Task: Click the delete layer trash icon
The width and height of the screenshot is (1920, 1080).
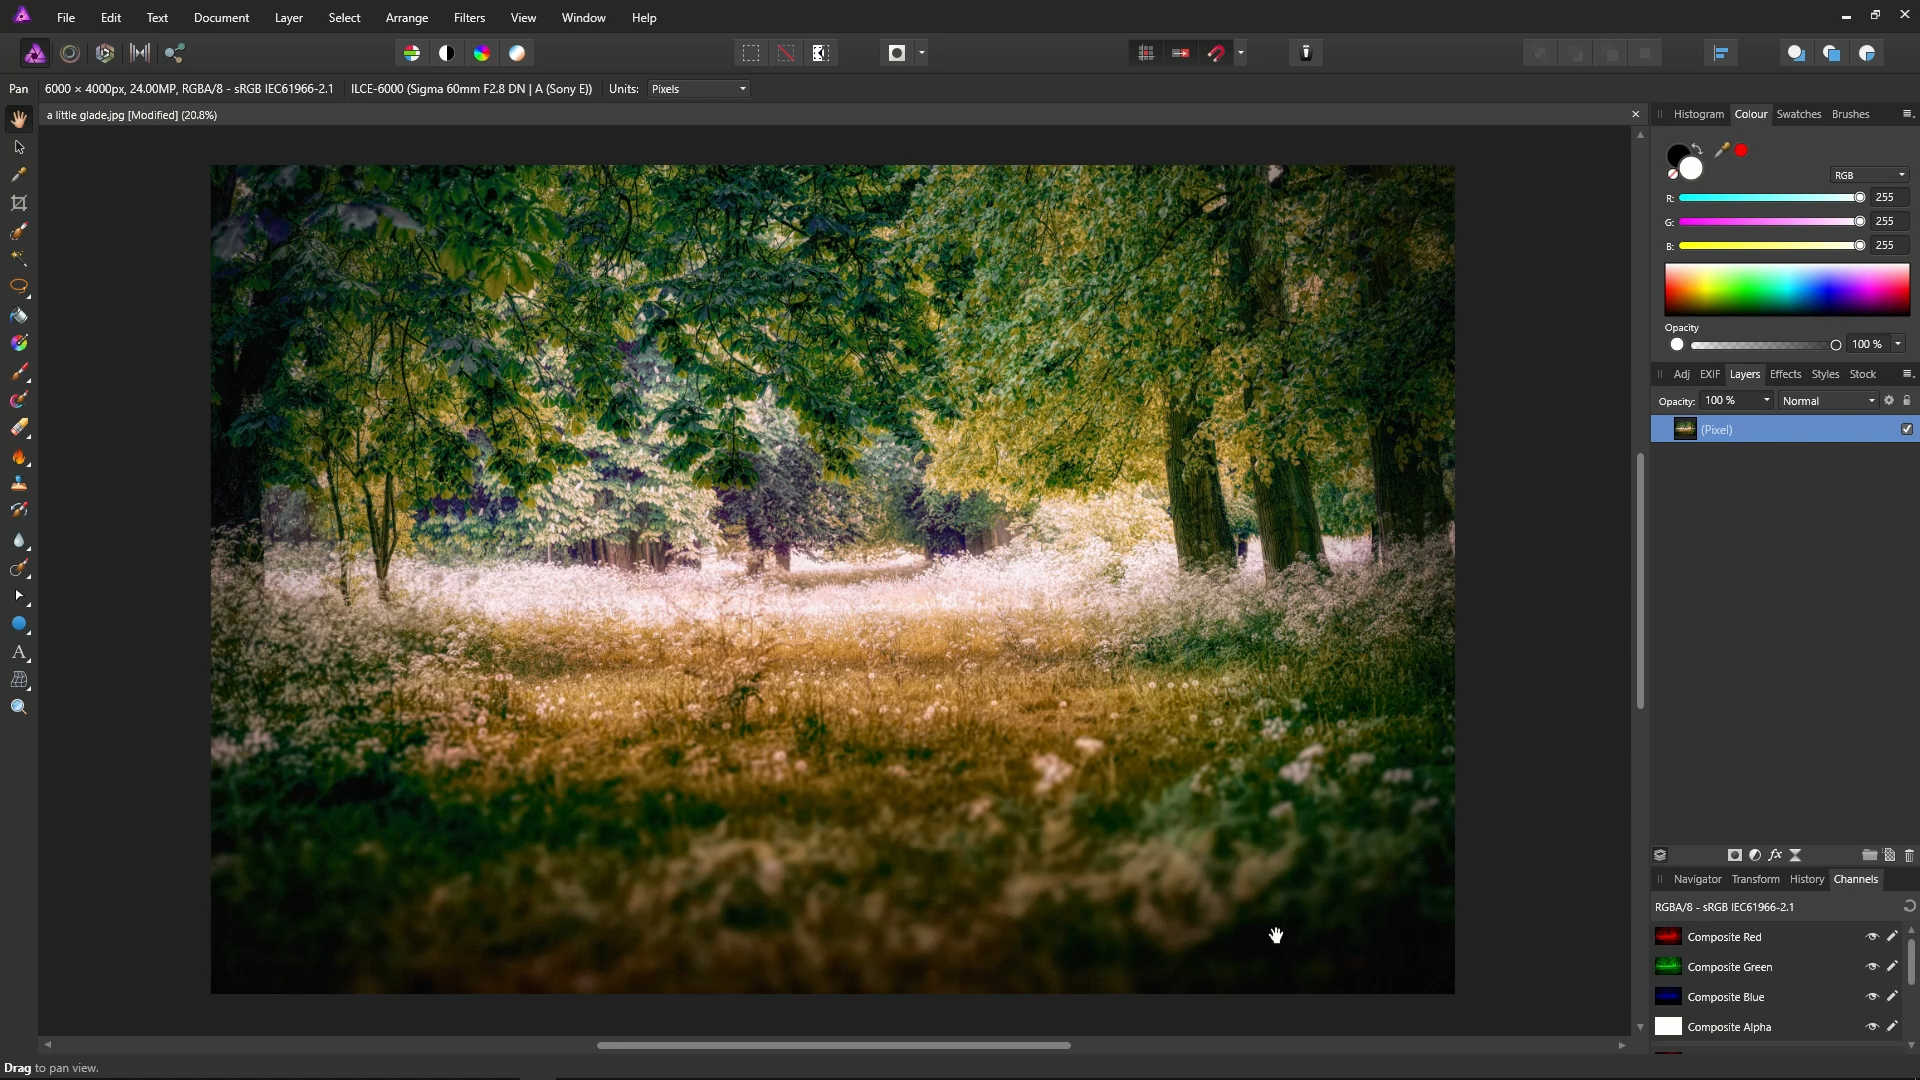Action: tap(1909, 855)
